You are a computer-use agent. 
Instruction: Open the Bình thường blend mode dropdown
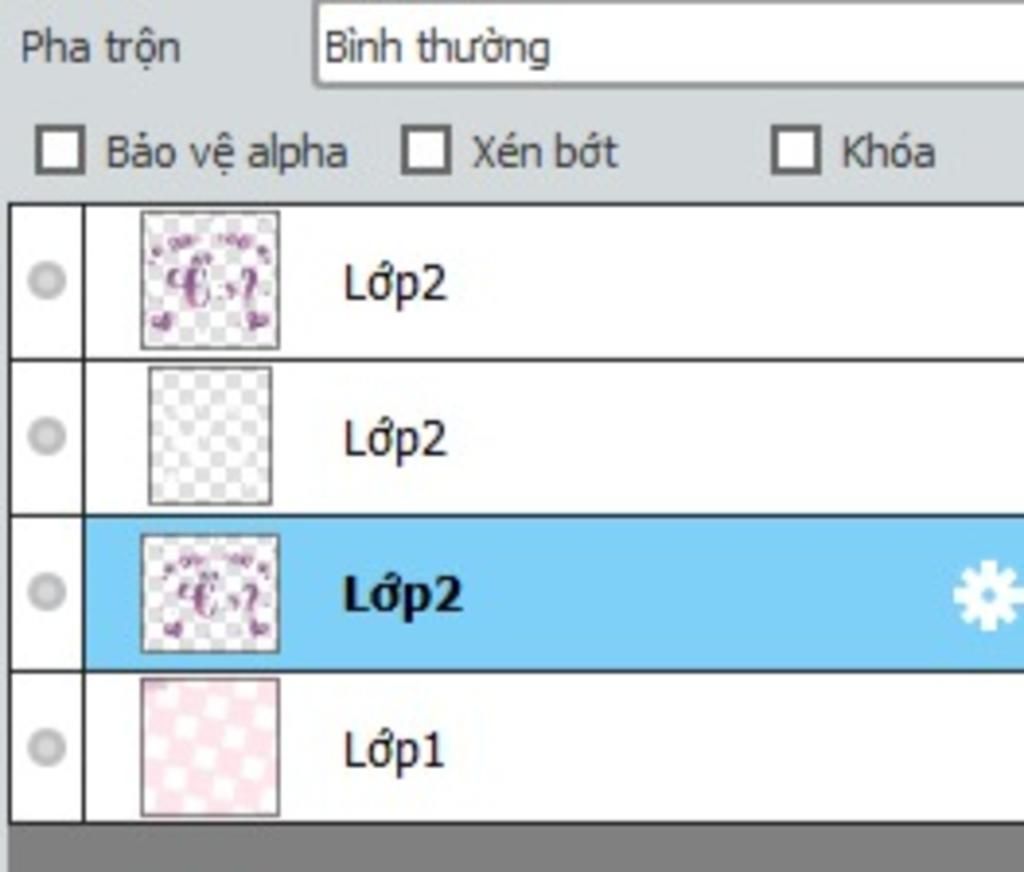pos(670,44)
